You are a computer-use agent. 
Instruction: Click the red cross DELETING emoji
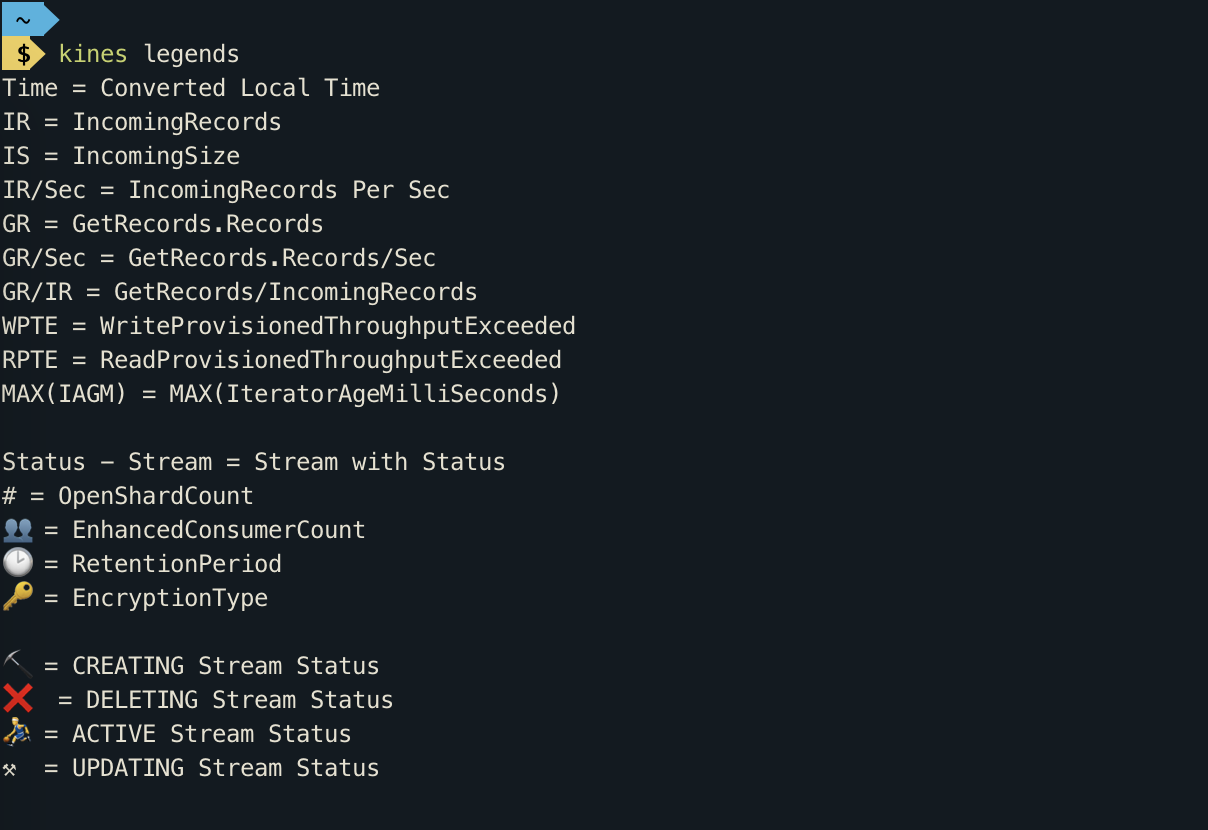pyautogui.click(x=18, y=699)
